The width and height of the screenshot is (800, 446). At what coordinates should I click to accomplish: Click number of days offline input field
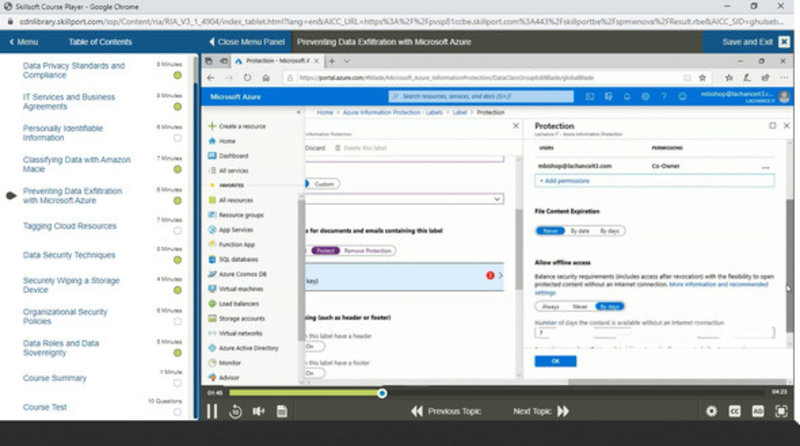[655, 333]
